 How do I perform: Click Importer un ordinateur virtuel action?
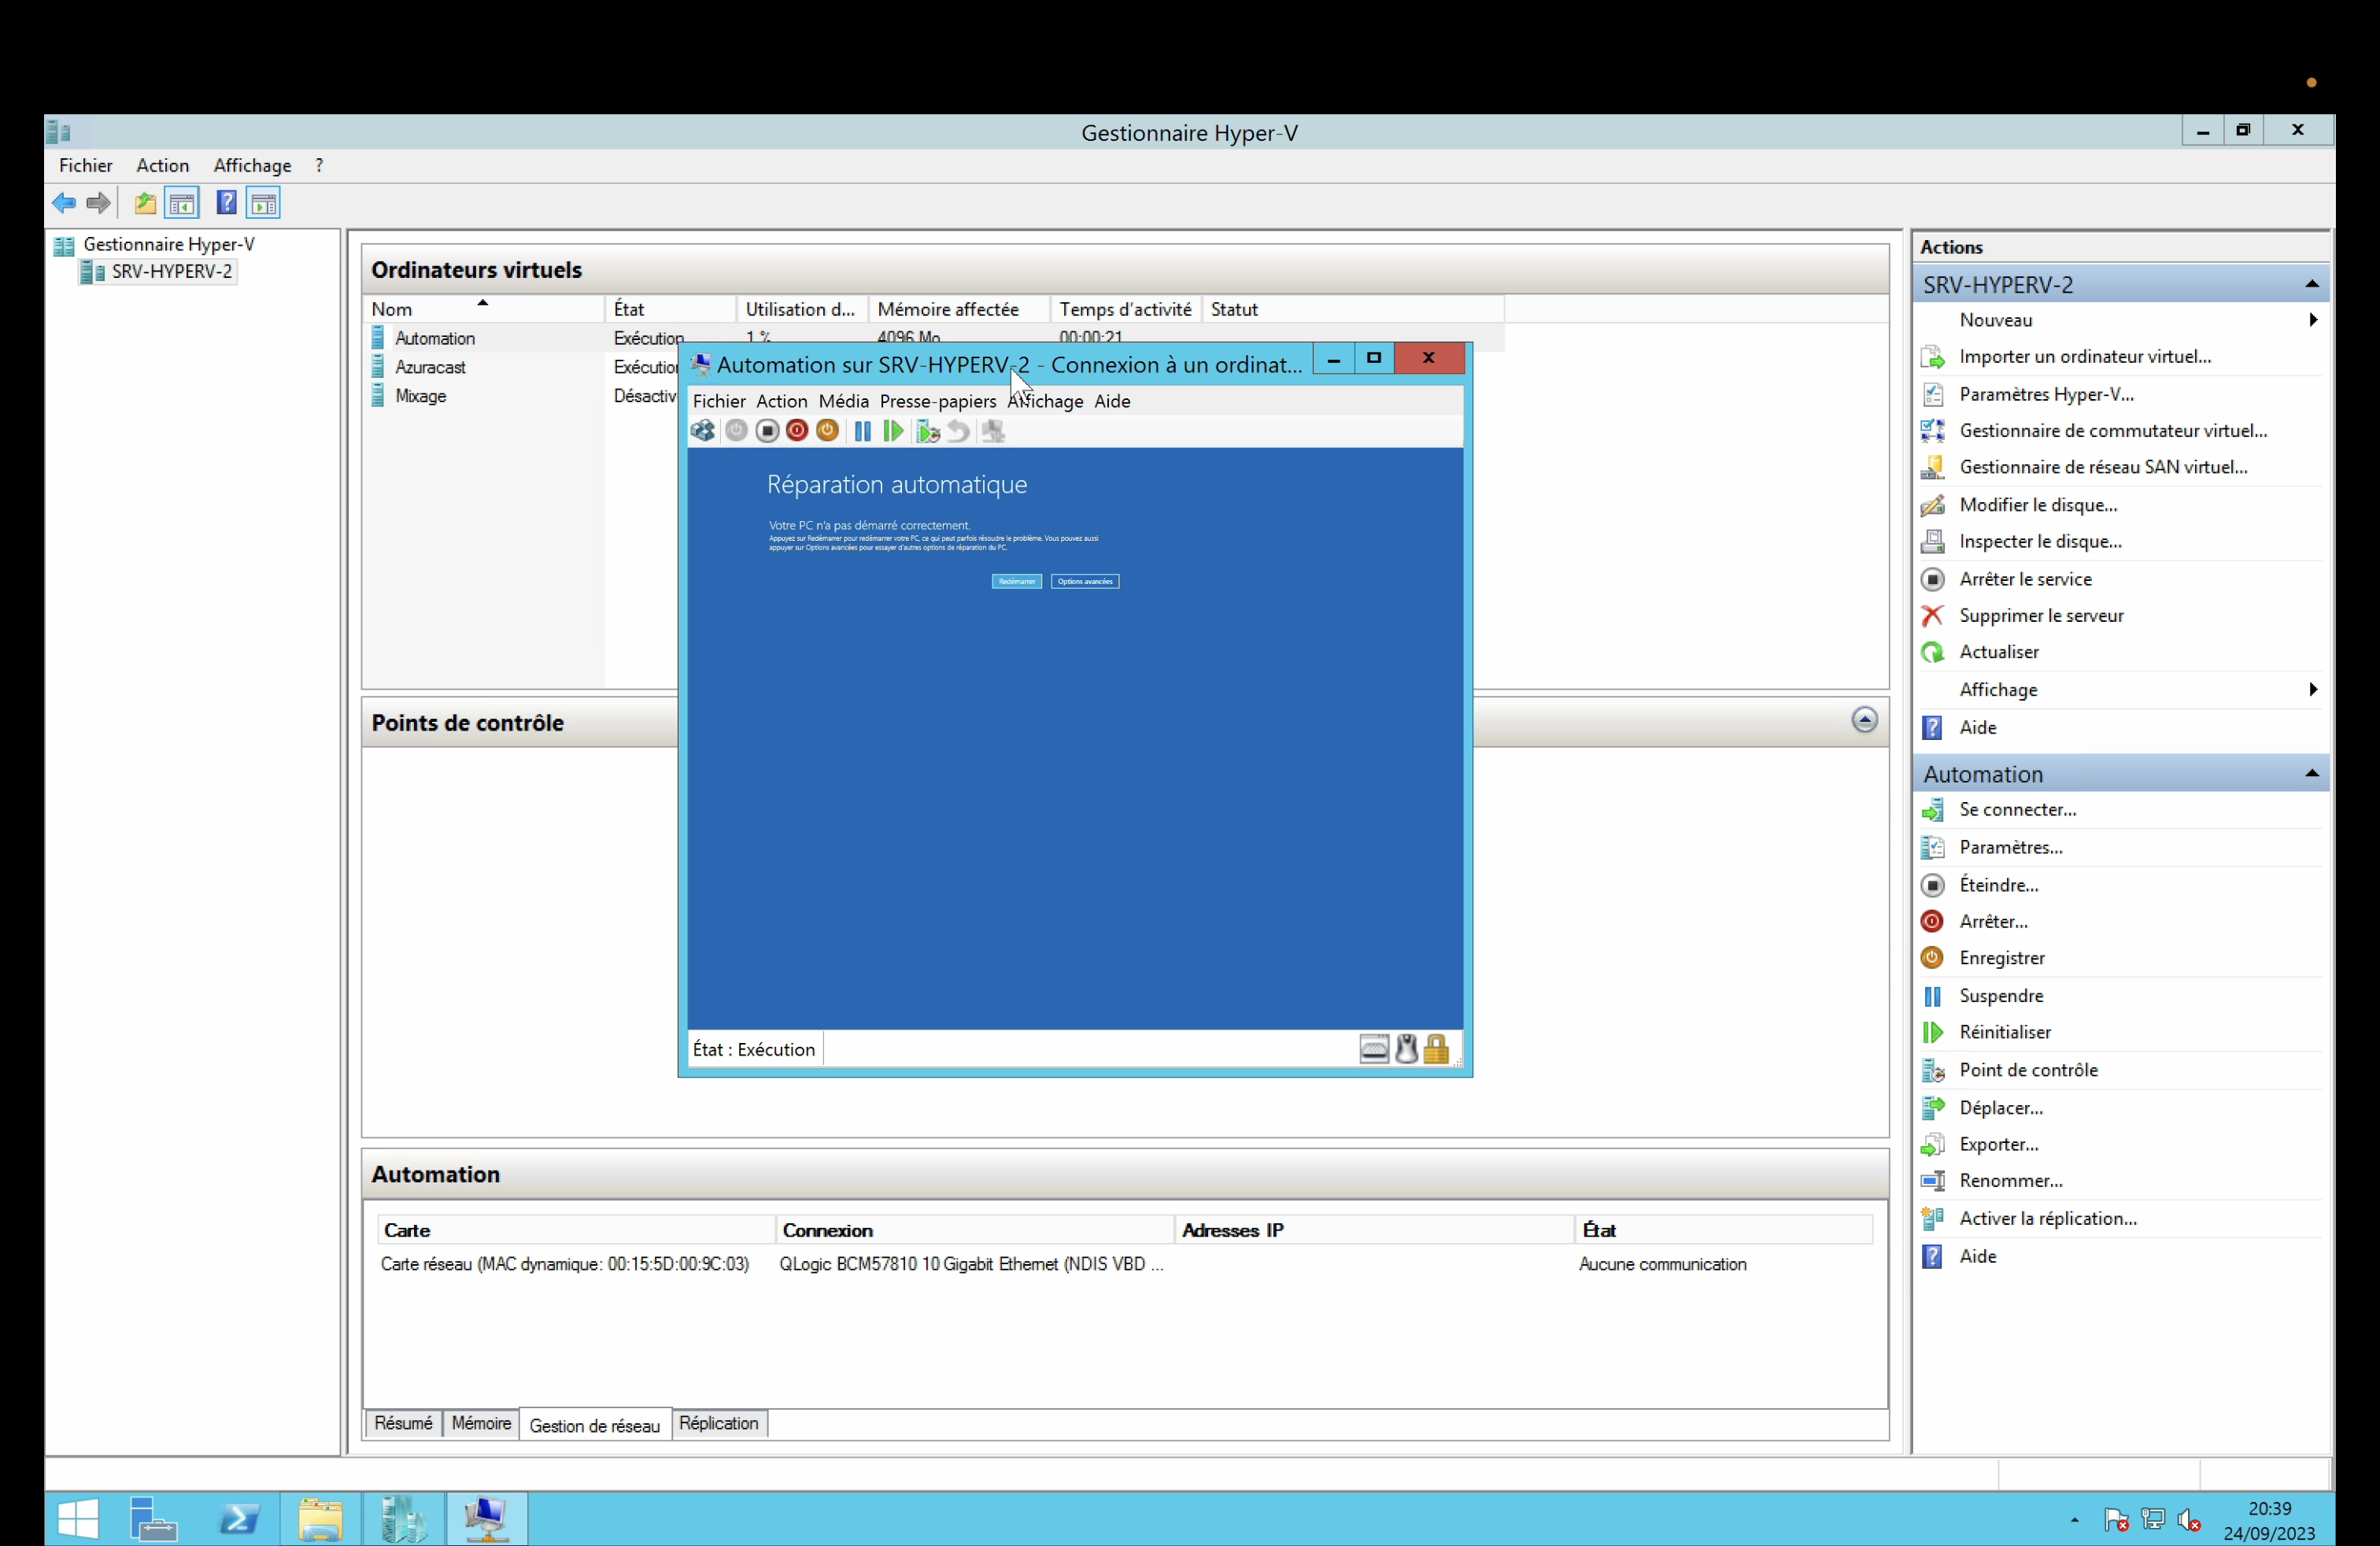[x=2084, y=357]
